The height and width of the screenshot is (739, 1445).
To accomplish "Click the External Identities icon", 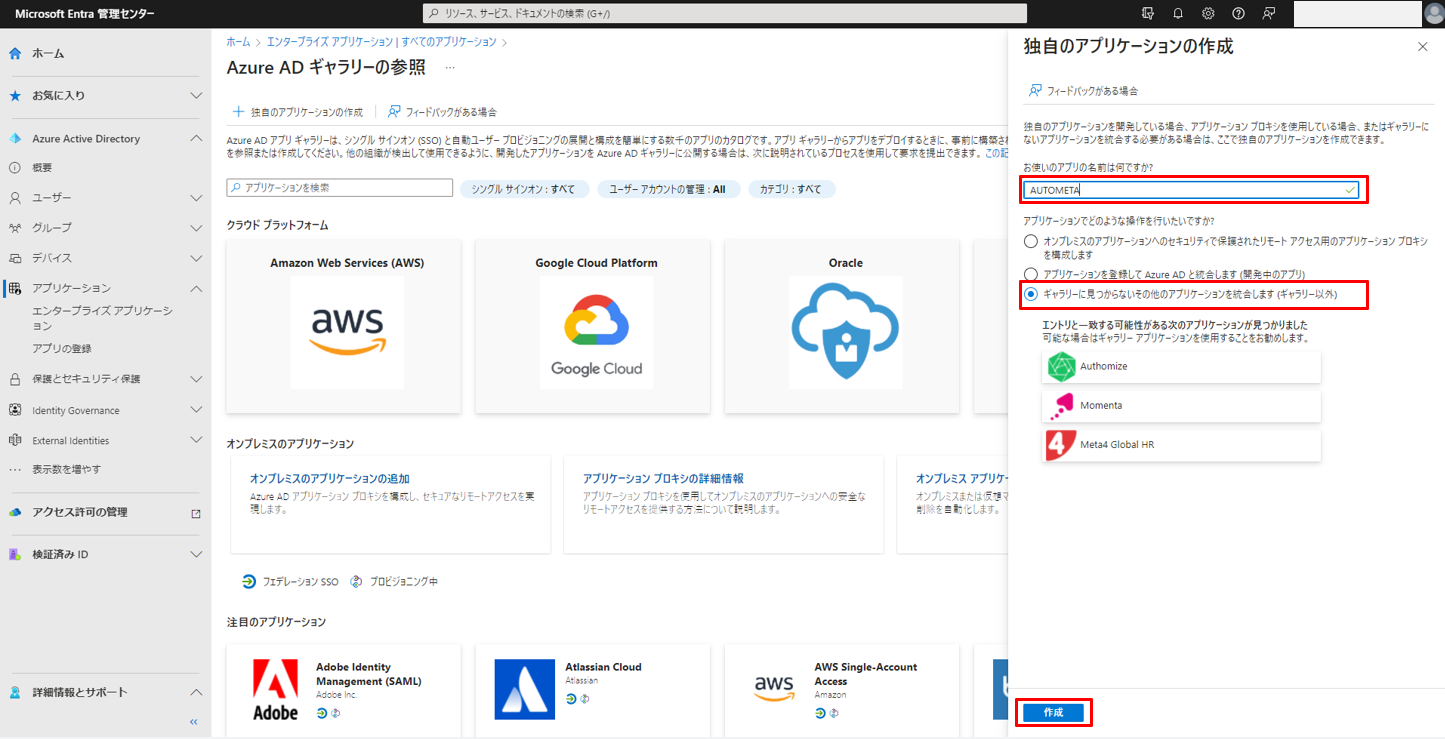I will pyautogui.click(x=15, y=440).
